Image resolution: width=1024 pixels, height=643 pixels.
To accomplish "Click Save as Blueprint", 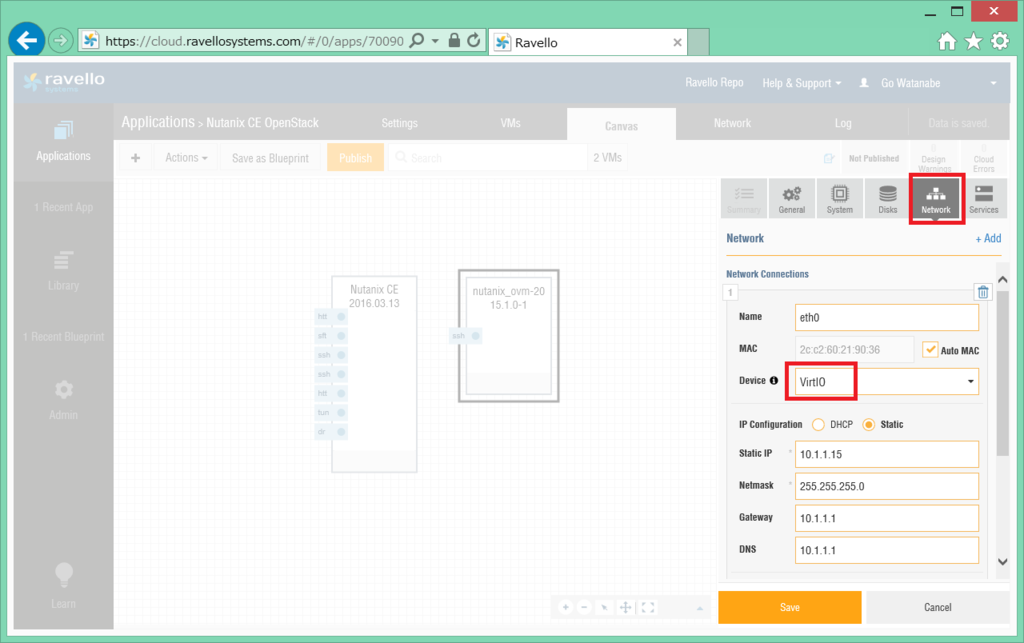I will point(270,158).
